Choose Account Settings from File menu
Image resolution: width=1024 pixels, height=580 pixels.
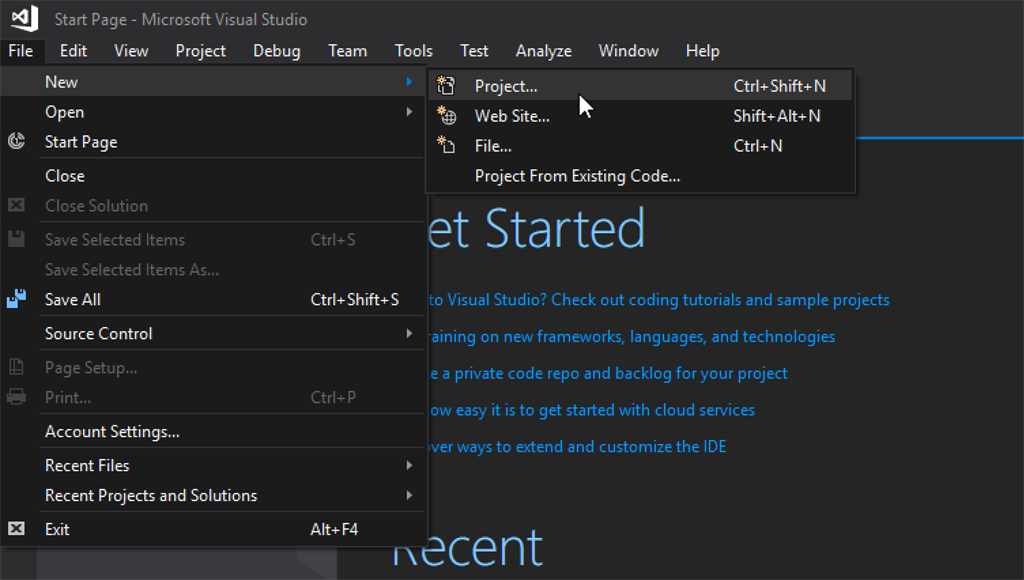tap(112, 431)
